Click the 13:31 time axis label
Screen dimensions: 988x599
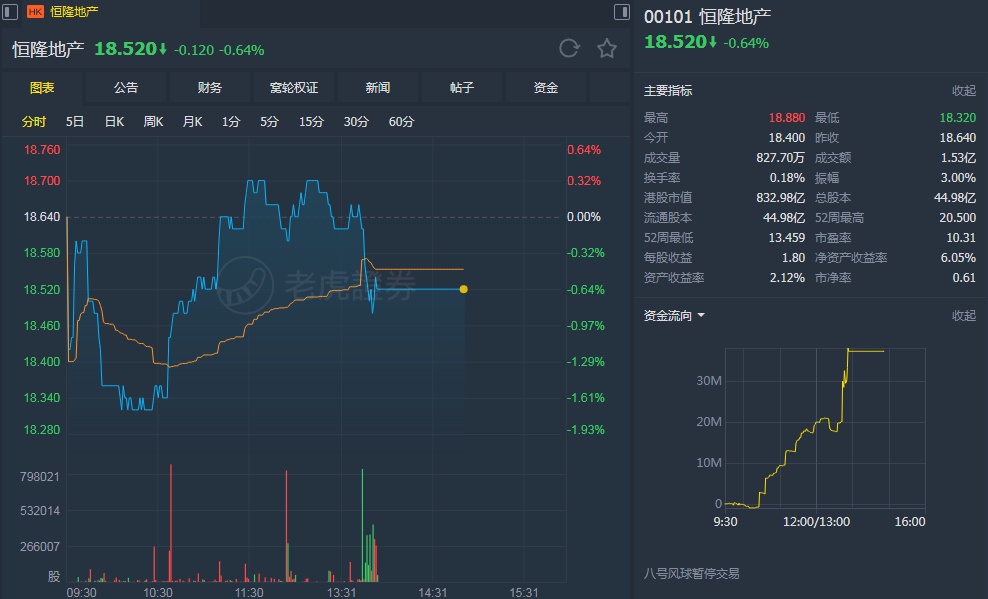pos(341,592)
